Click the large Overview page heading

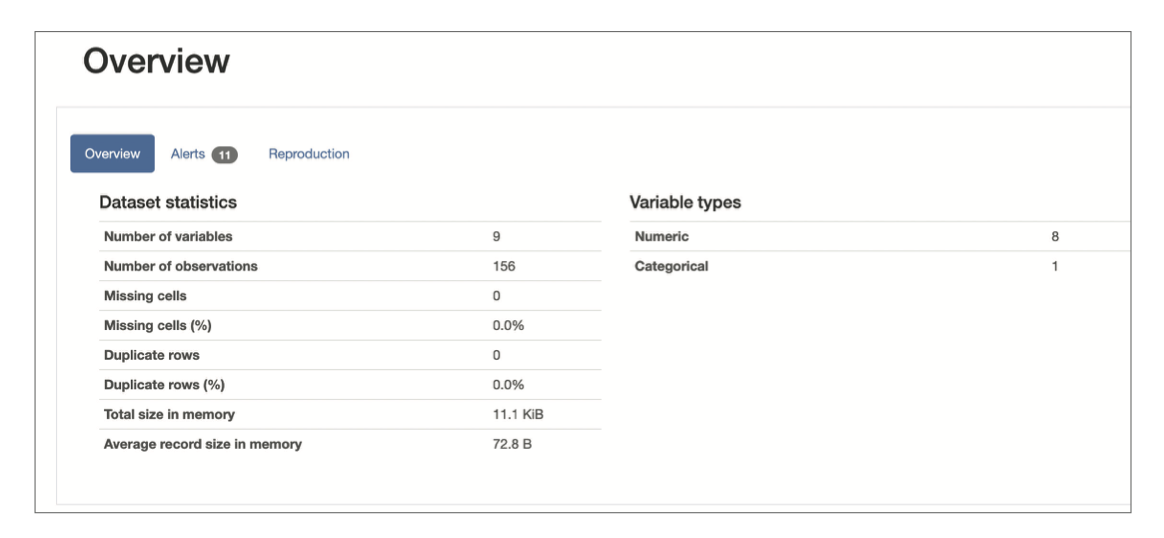coord(156,62)
